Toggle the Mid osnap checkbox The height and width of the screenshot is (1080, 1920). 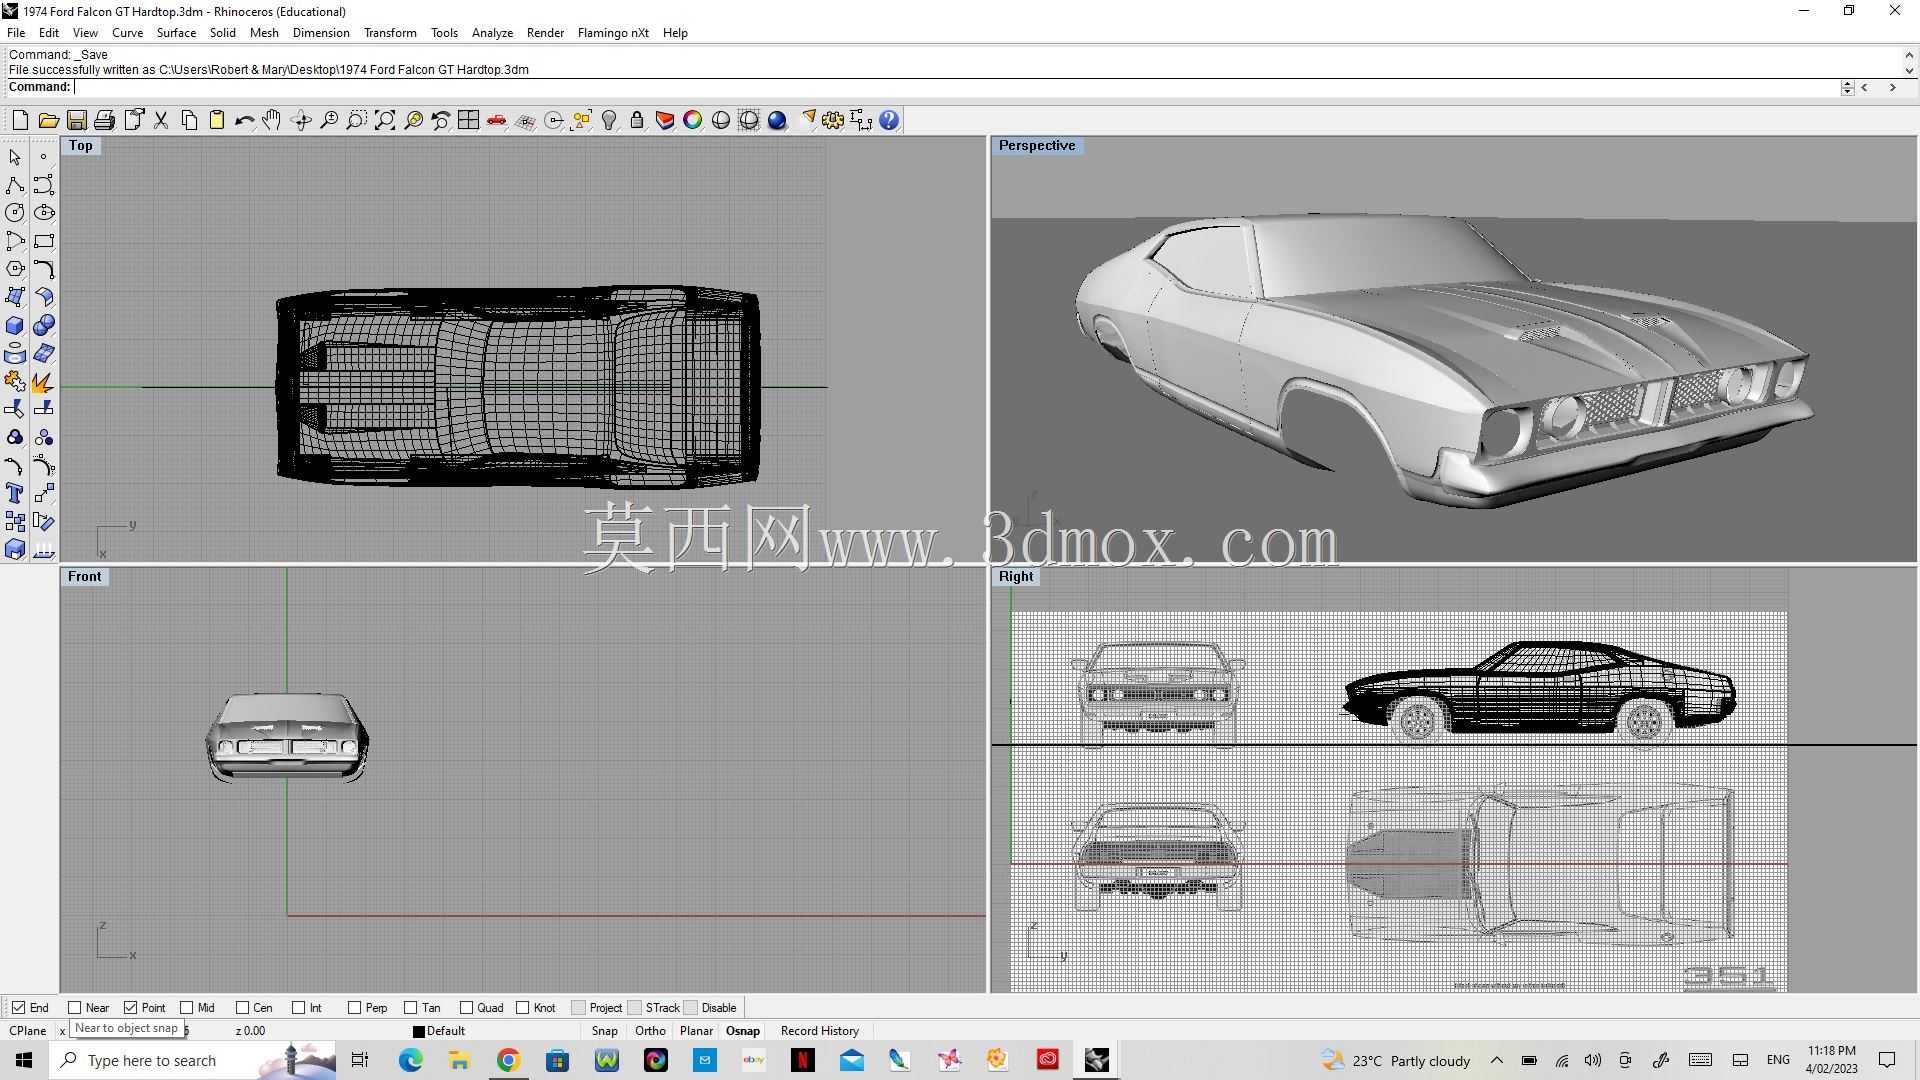(x=186, y=1008)
